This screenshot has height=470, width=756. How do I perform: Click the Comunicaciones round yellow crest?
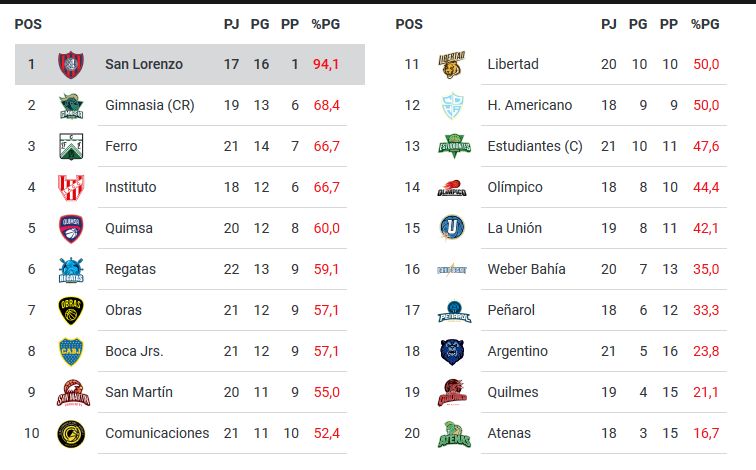[71, 434]
